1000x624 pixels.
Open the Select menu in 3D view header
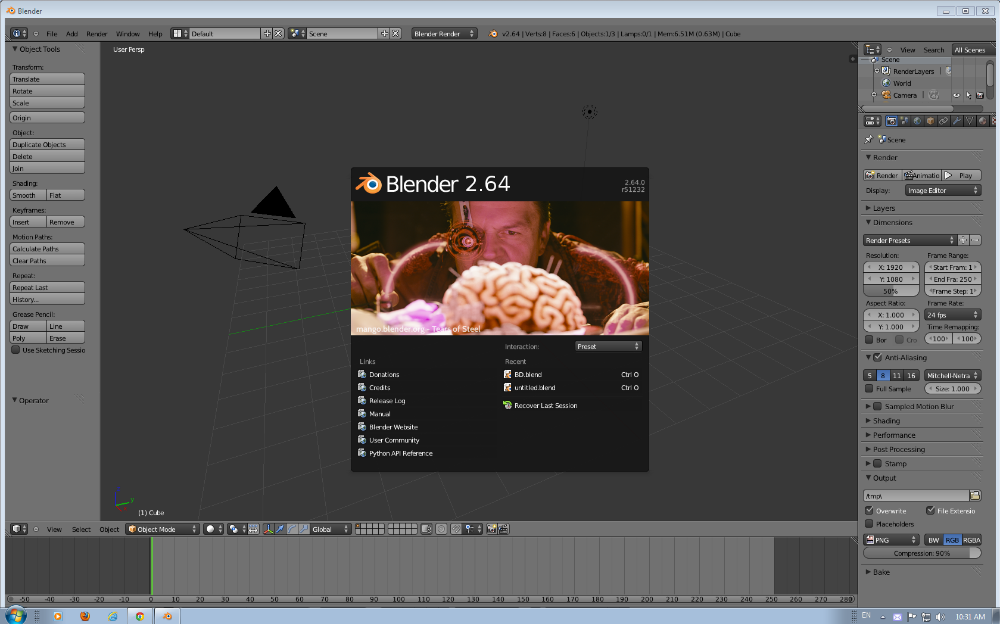point(81,530)
